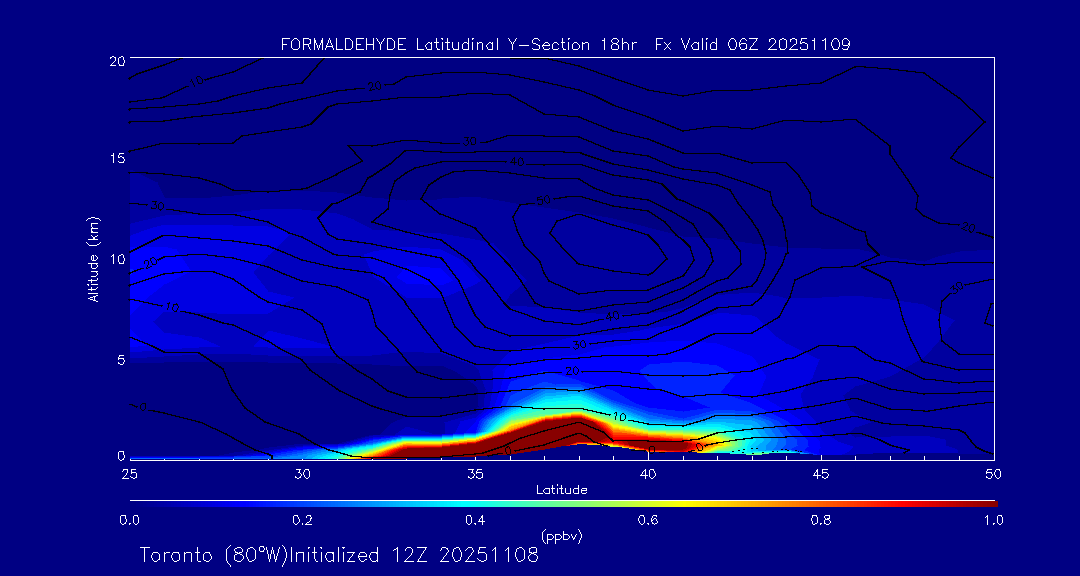Click the latitude axis tick label 35
The image size is (1080, 576).
point(475,473)
